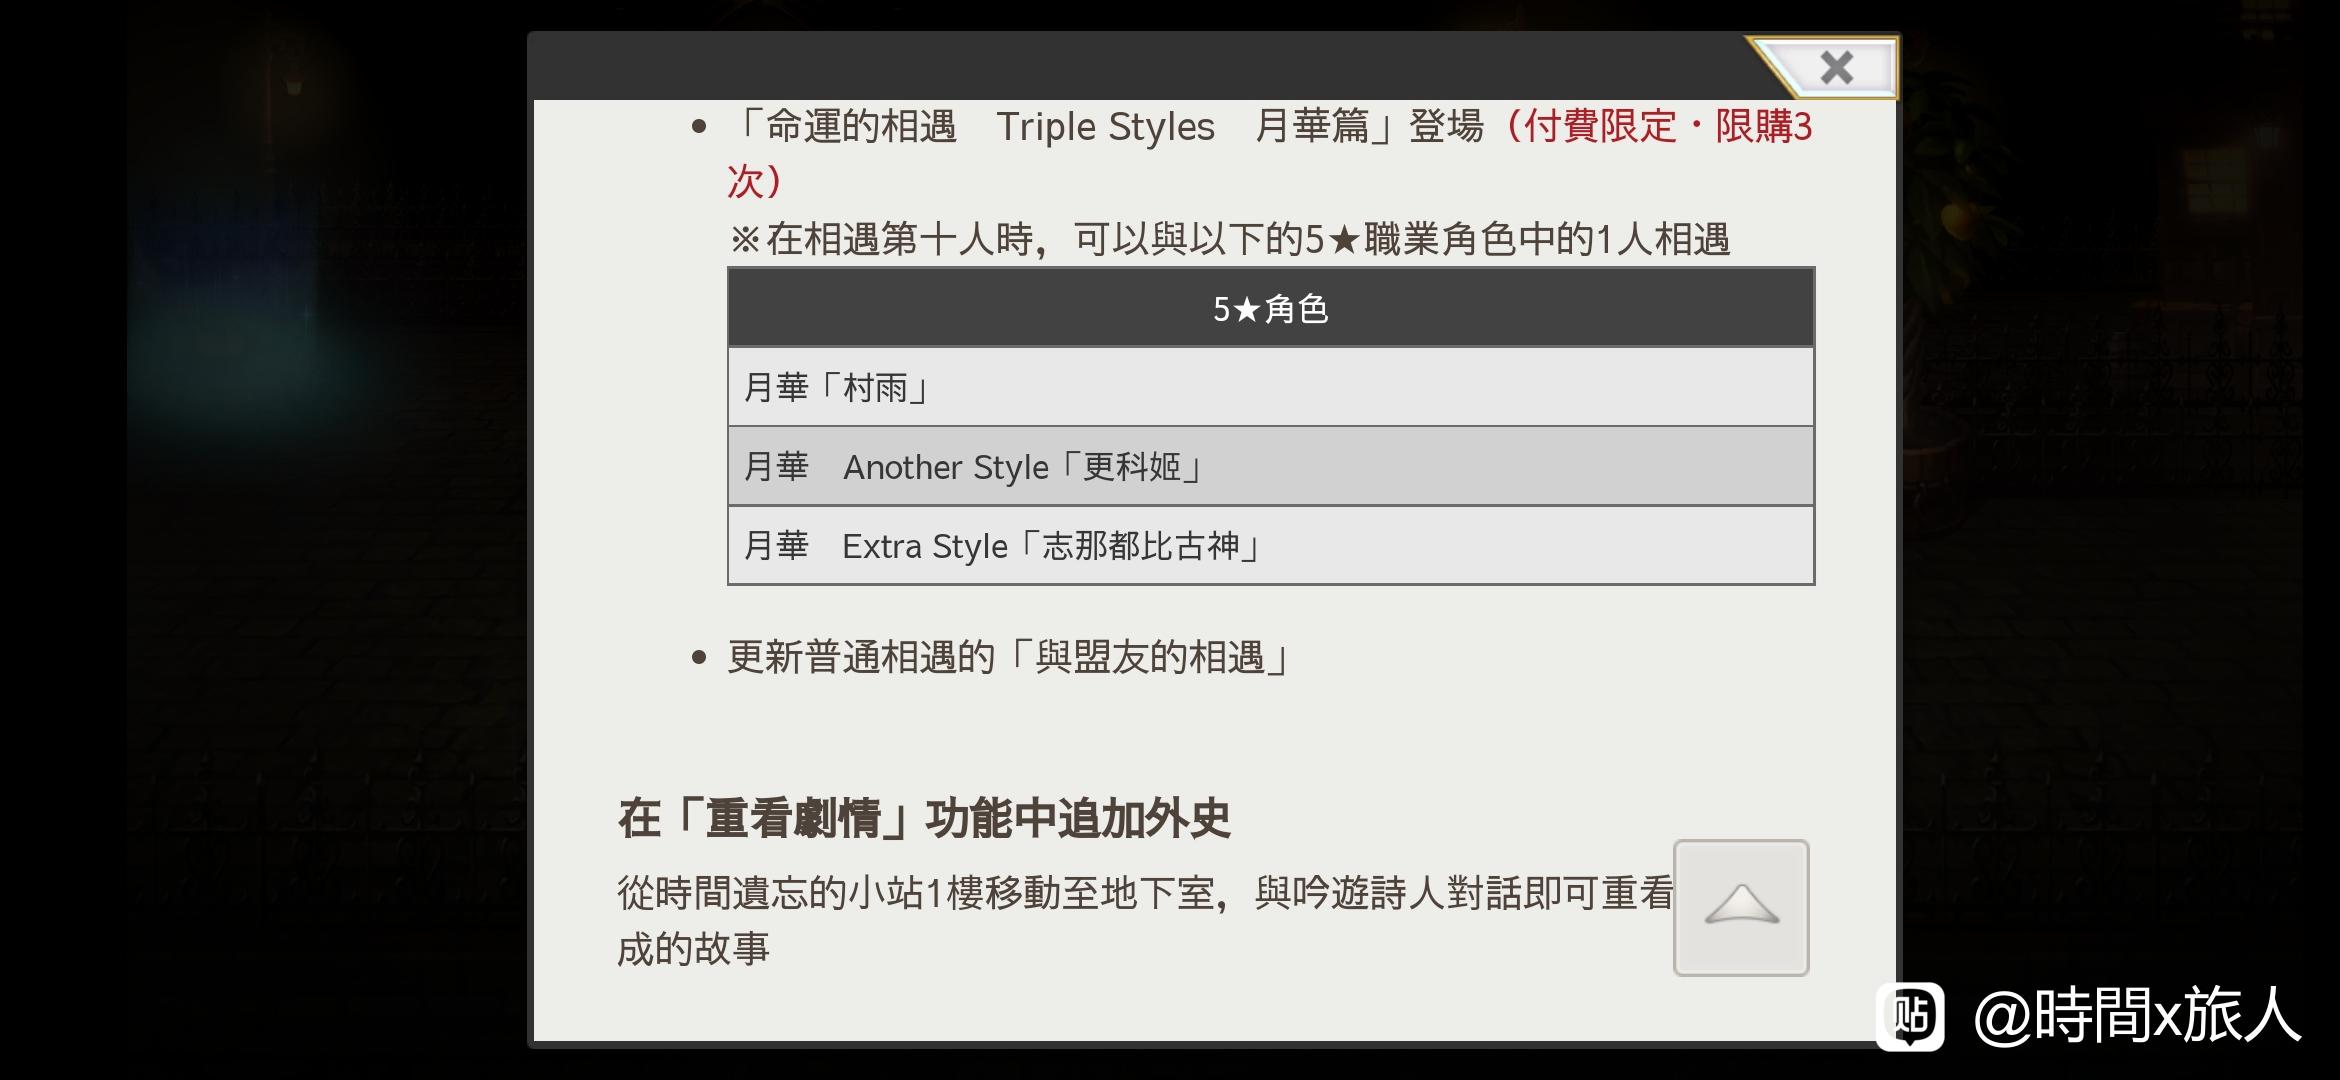Select the Another Style「更科姬」 row

[x=1270, y=466]
